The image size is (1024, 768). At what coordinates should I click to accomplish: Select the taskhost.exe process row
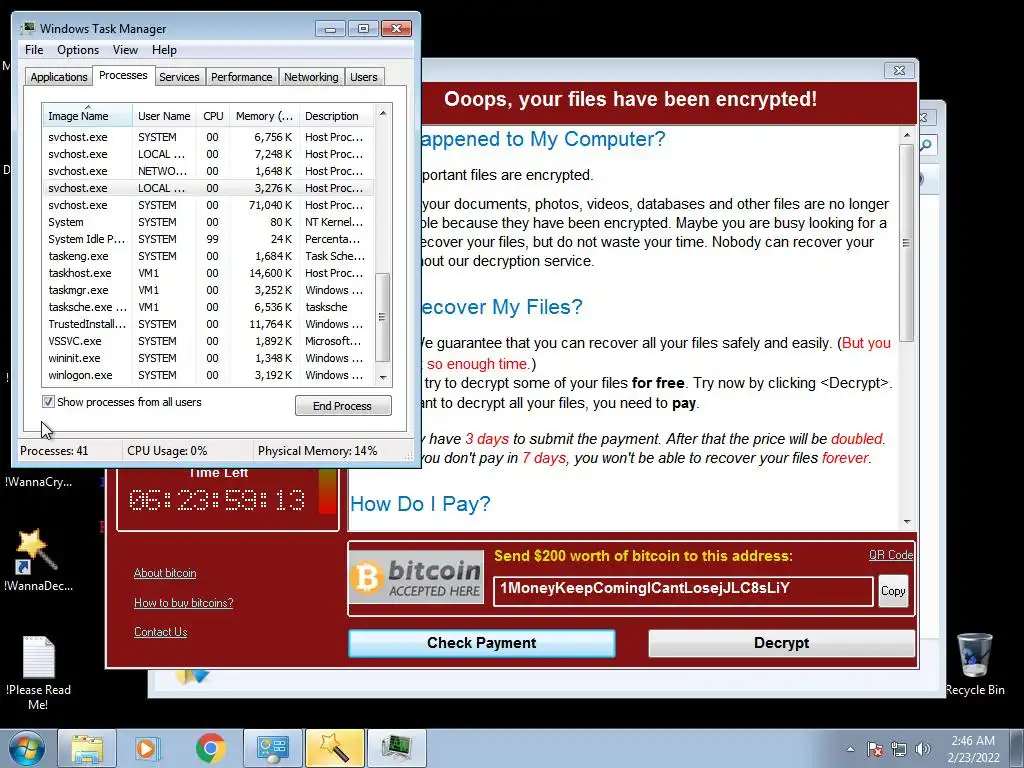coord(208,273)
